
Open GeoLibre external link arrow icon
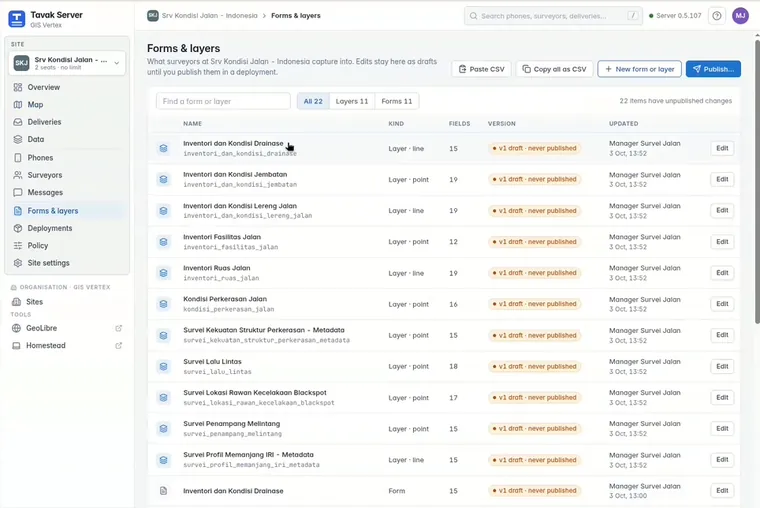click(x=118, y=328)
